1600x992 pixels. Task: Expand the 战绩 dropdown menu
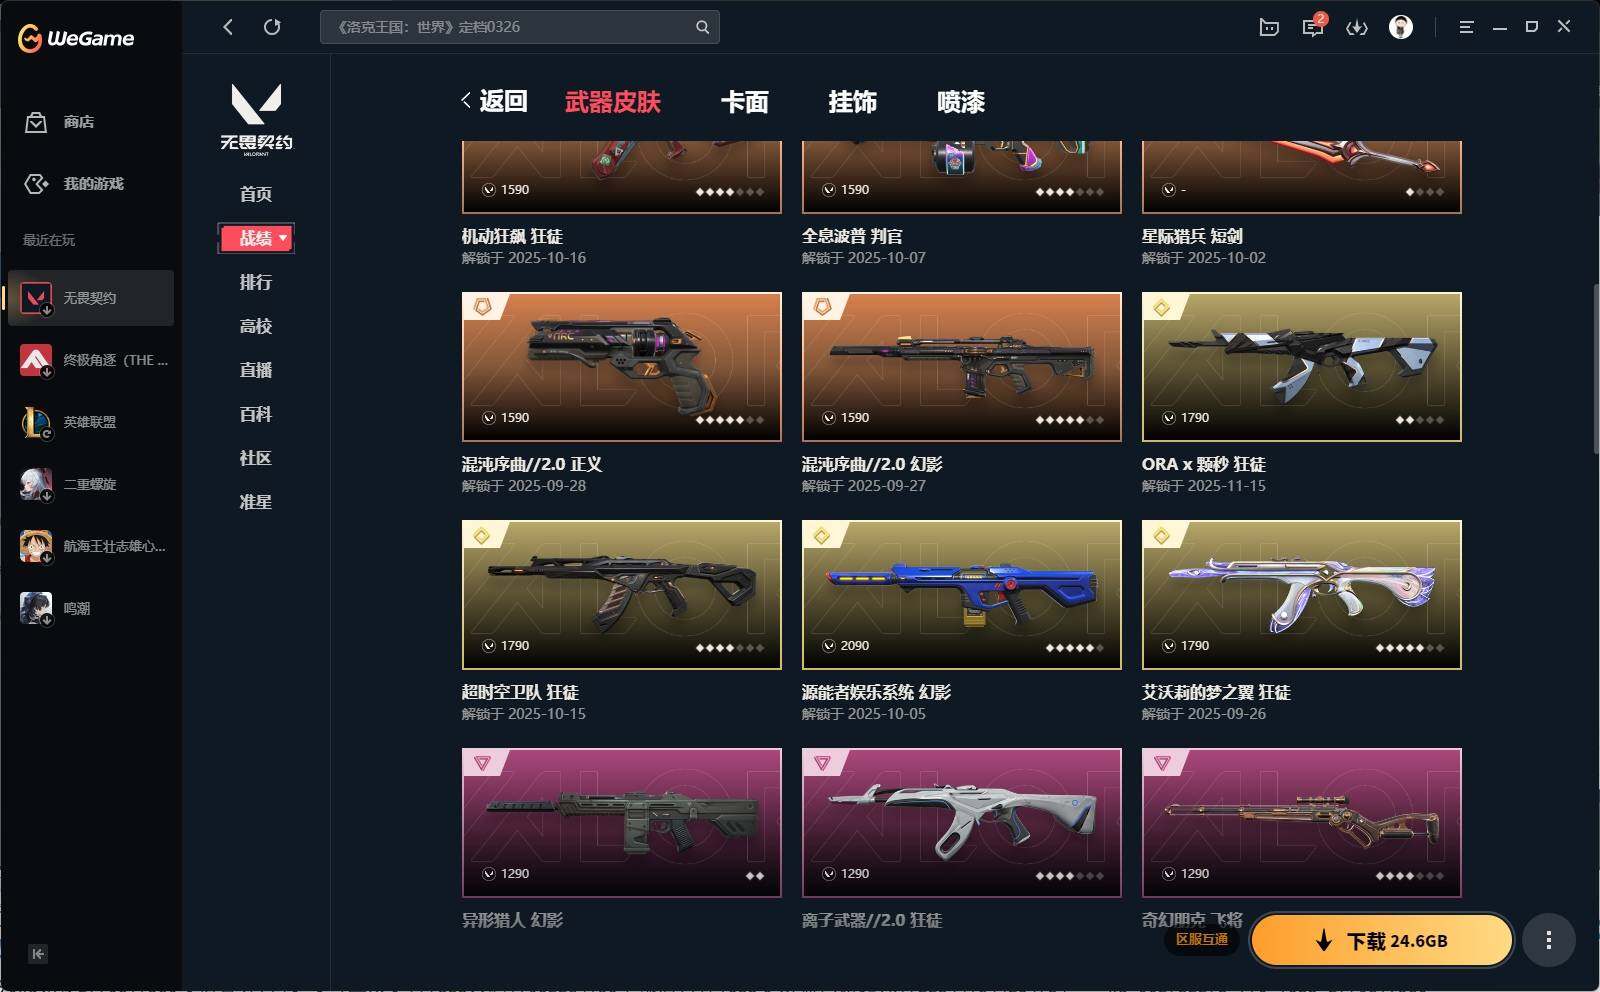pyautogui.click(x=256, y=238)
